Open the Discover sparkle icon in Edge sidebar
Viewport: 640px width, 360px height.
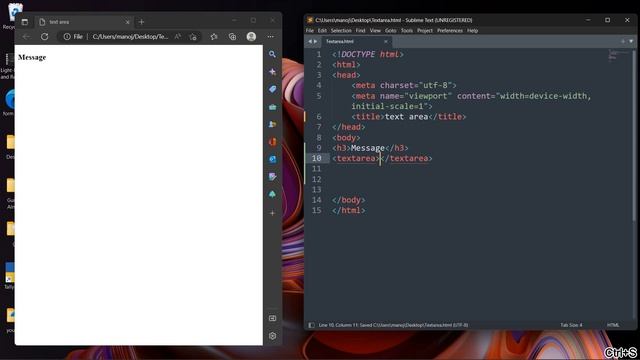tap(272, 72)
